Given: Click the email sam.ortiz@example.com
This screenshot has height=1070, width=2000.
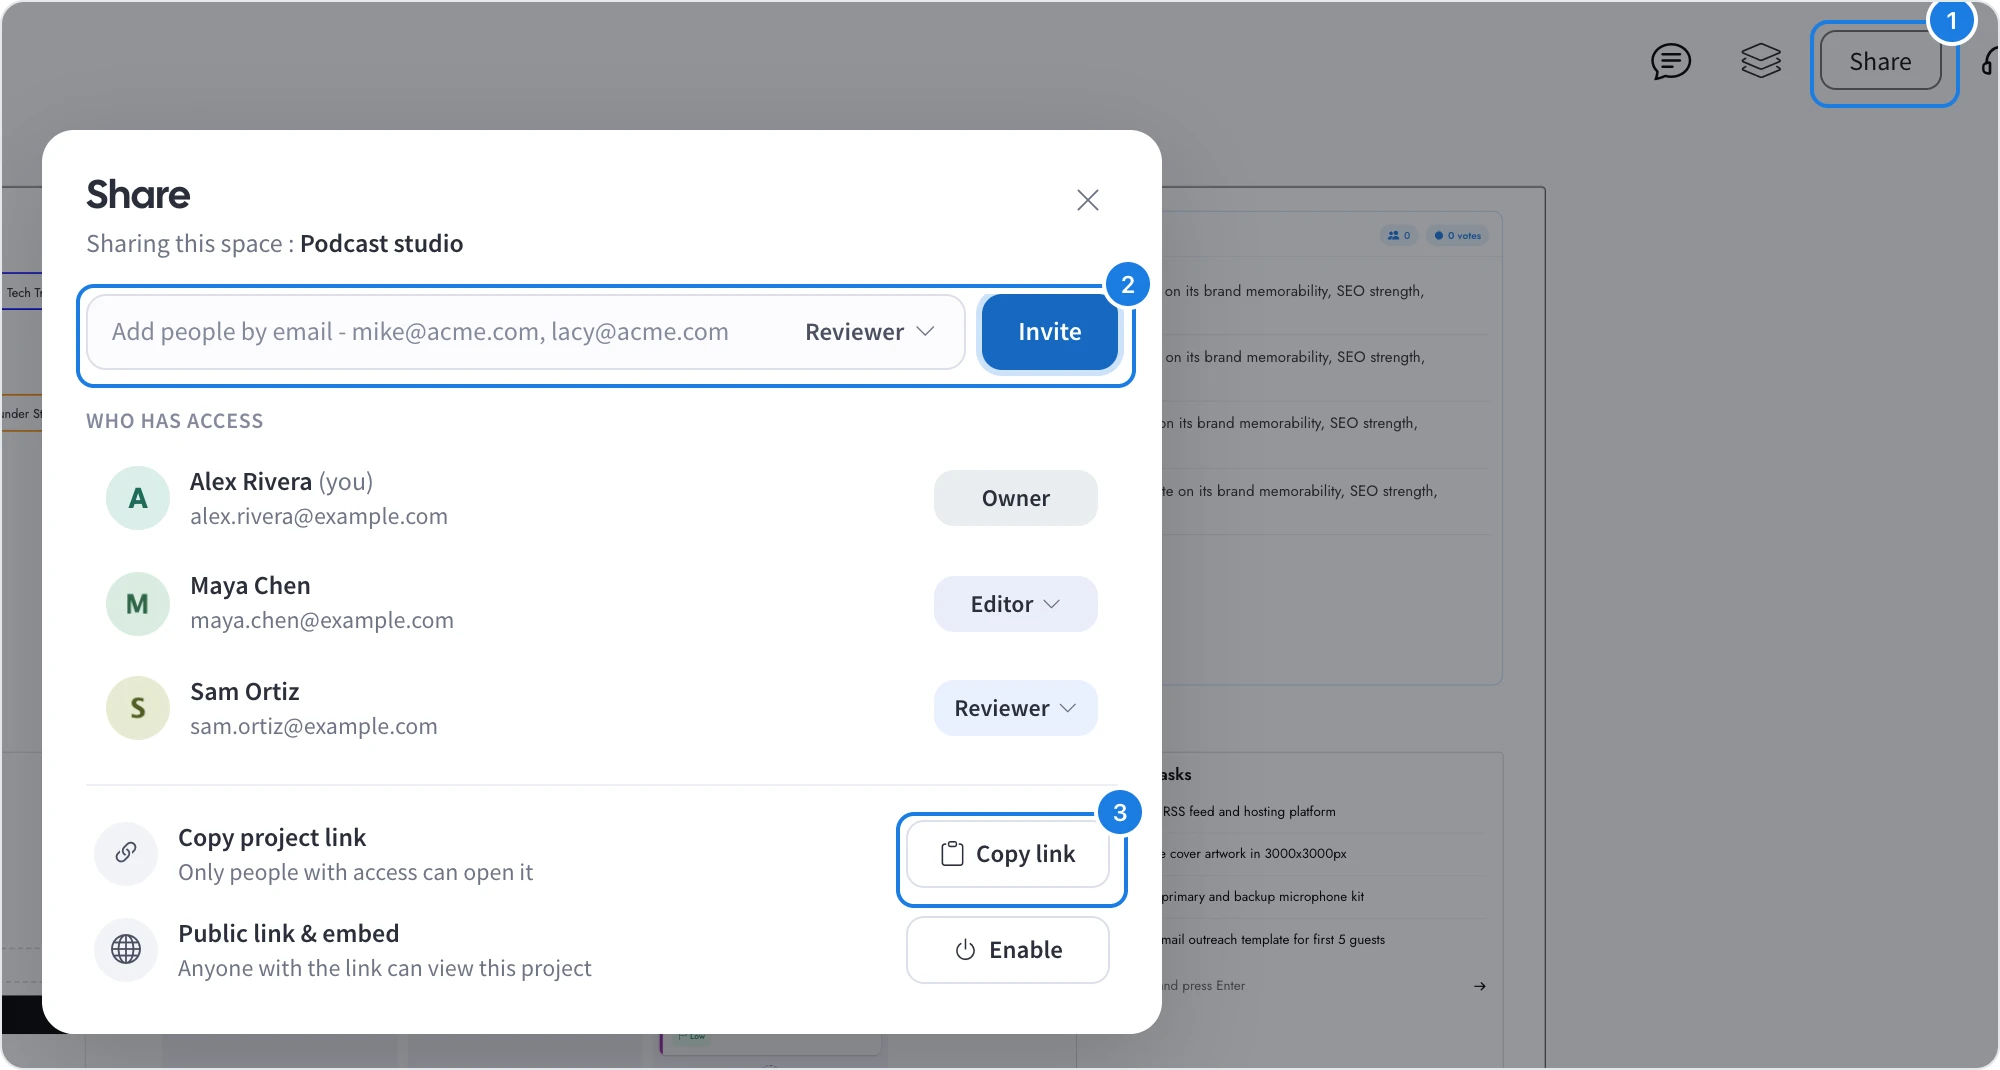Looking at the screenshot, I should pyautogui.click(x=314, y=727).
